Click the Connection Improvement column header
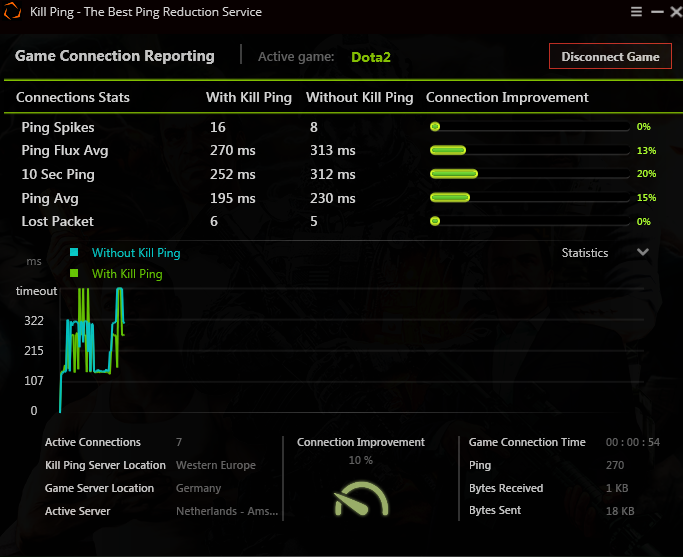Image resolution: width=683 pixels, height=557 pixels. 507,97
